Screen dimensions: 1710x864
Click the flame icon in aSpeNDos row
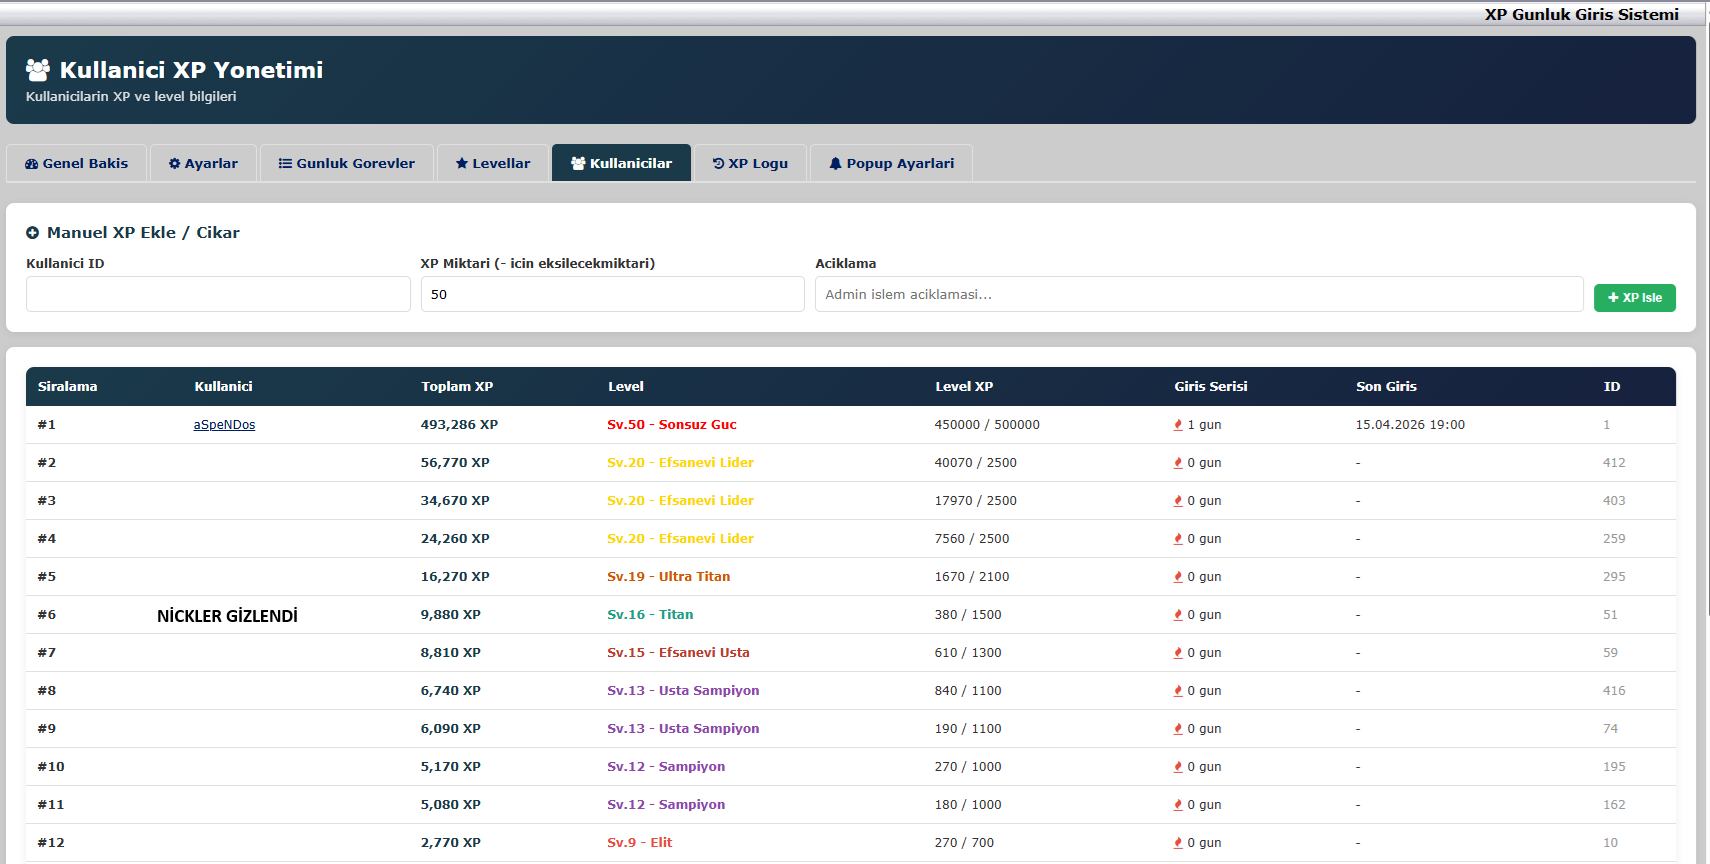pyautogui.click(x=1178, y=425)
